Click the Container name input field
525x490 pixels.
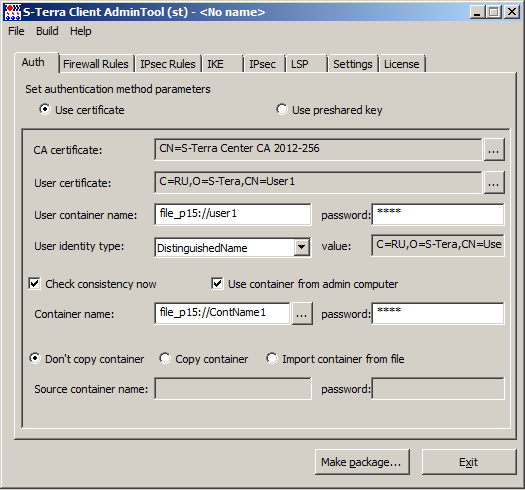click(x=222, y=313)
